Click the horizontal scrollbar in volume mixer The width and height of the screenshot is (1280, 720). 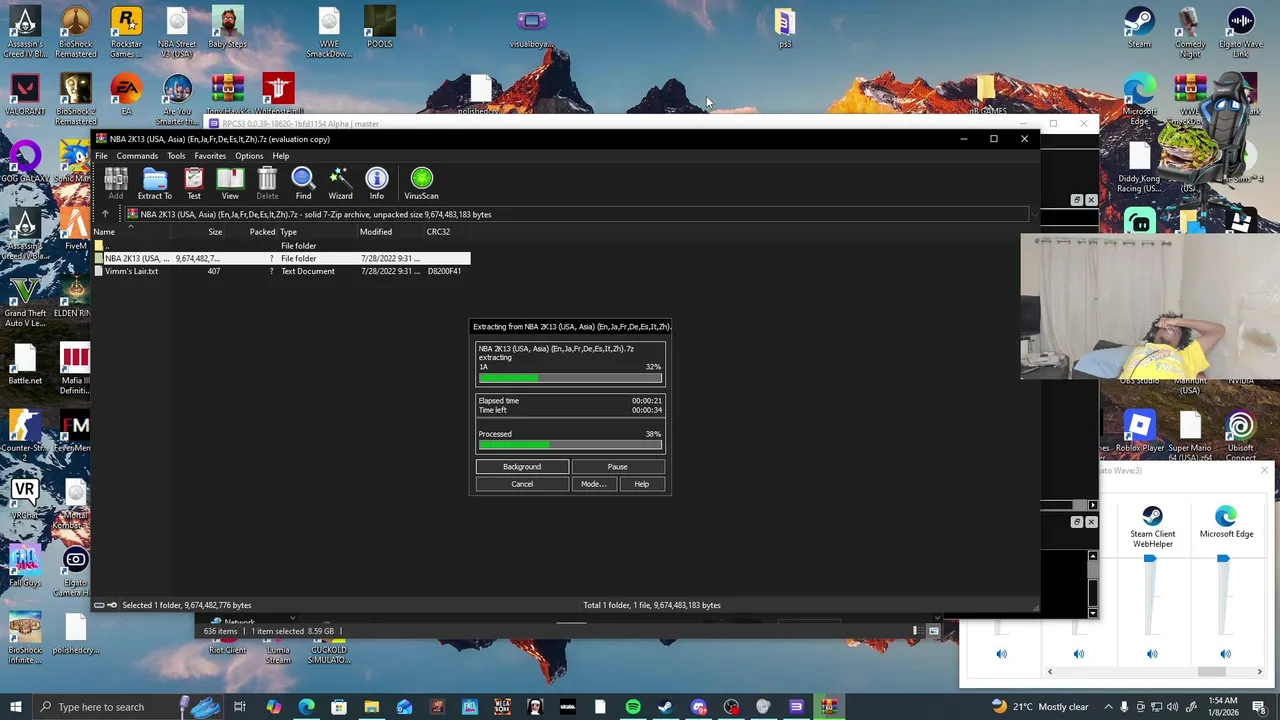pos(1211,672)
